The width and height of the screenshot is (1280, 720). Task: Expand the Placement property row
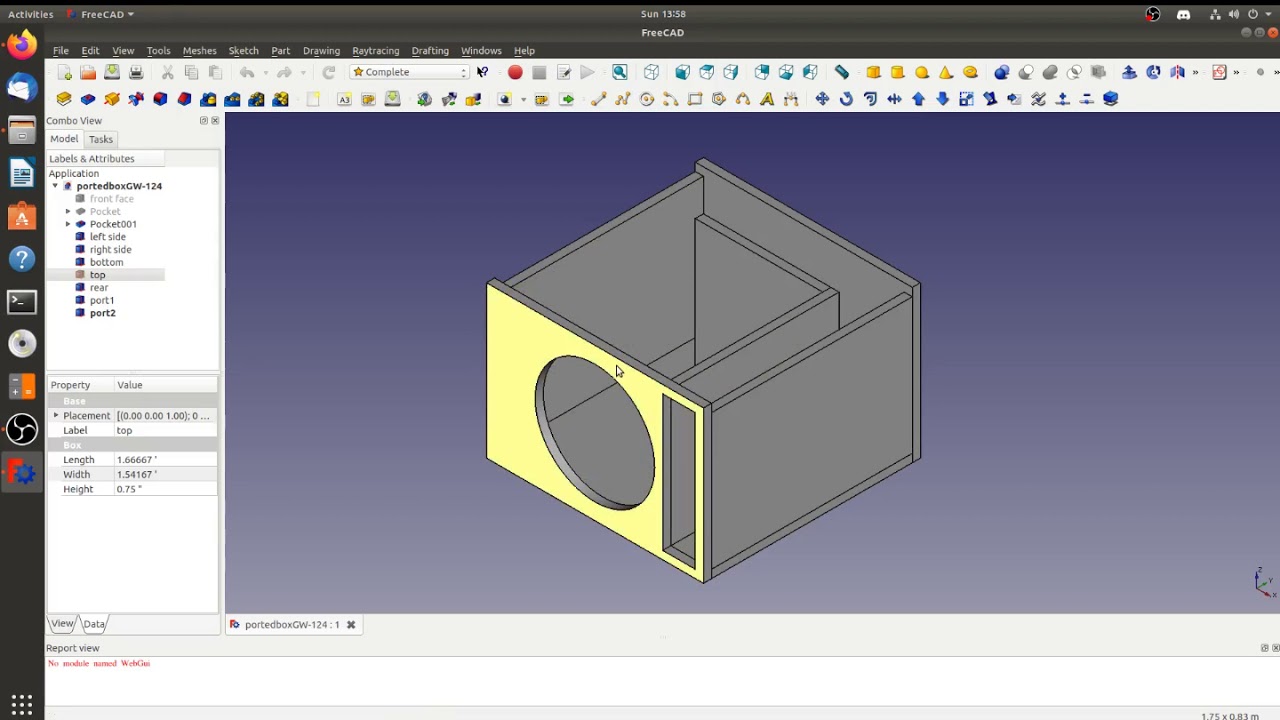tap(56, 415)
